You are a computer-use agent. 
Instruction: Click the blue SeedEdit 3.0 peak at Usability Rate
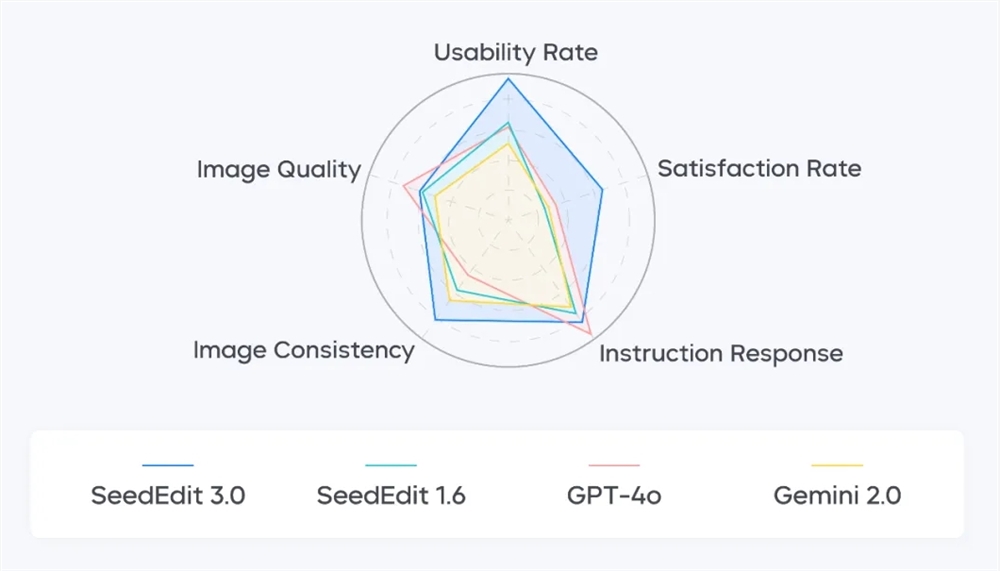[508, 78]
